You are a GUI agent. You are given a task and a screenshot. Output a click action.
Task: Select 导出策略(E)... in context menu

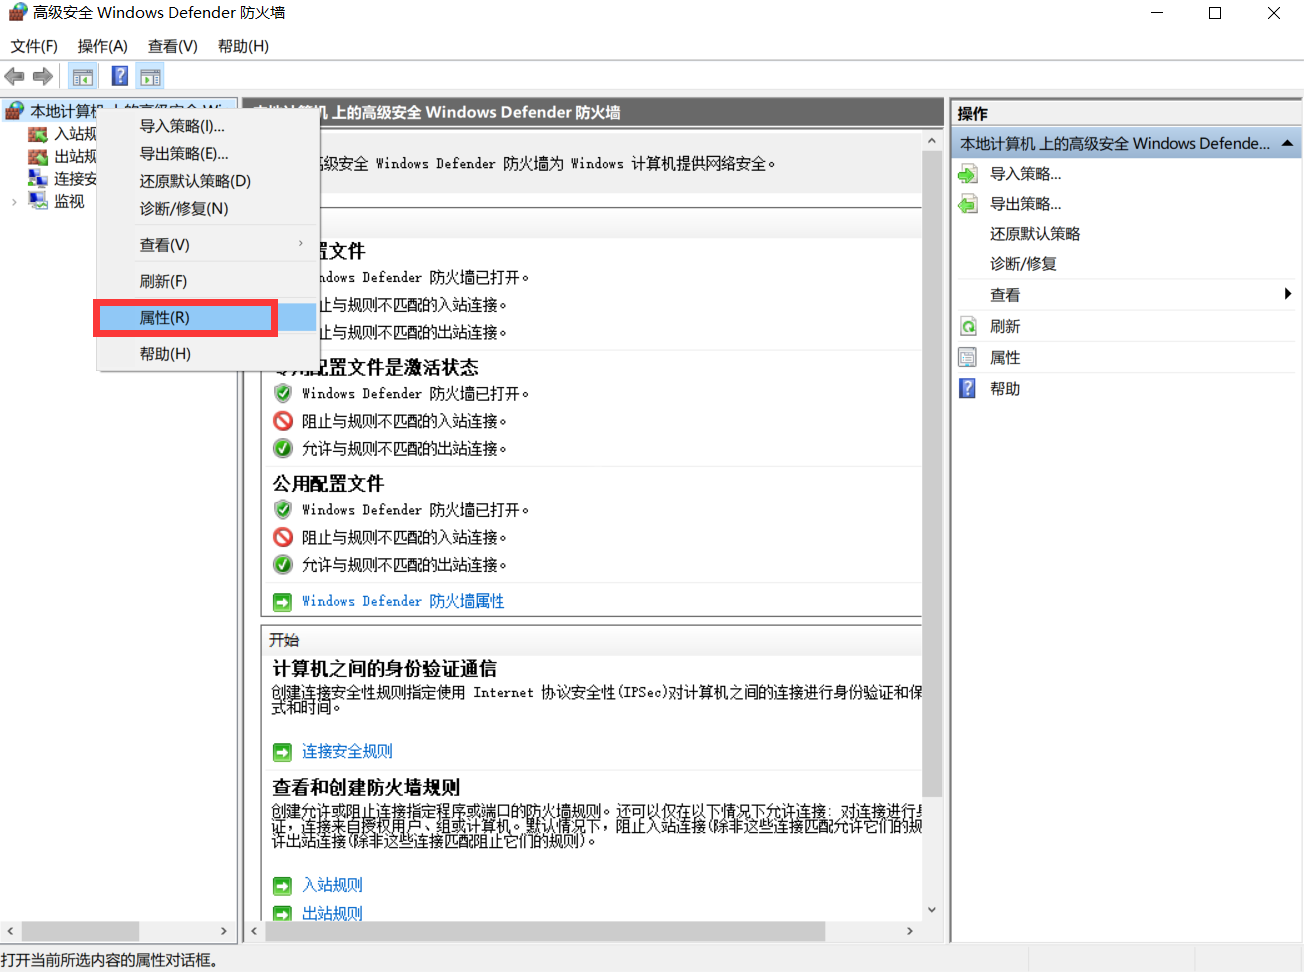[x=184, y=154]
